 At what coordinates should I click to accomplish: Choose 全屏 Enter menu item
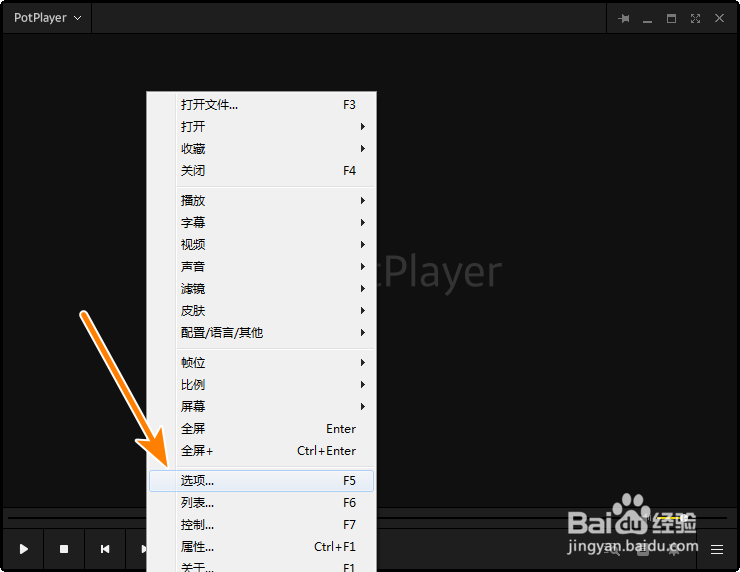261,429
